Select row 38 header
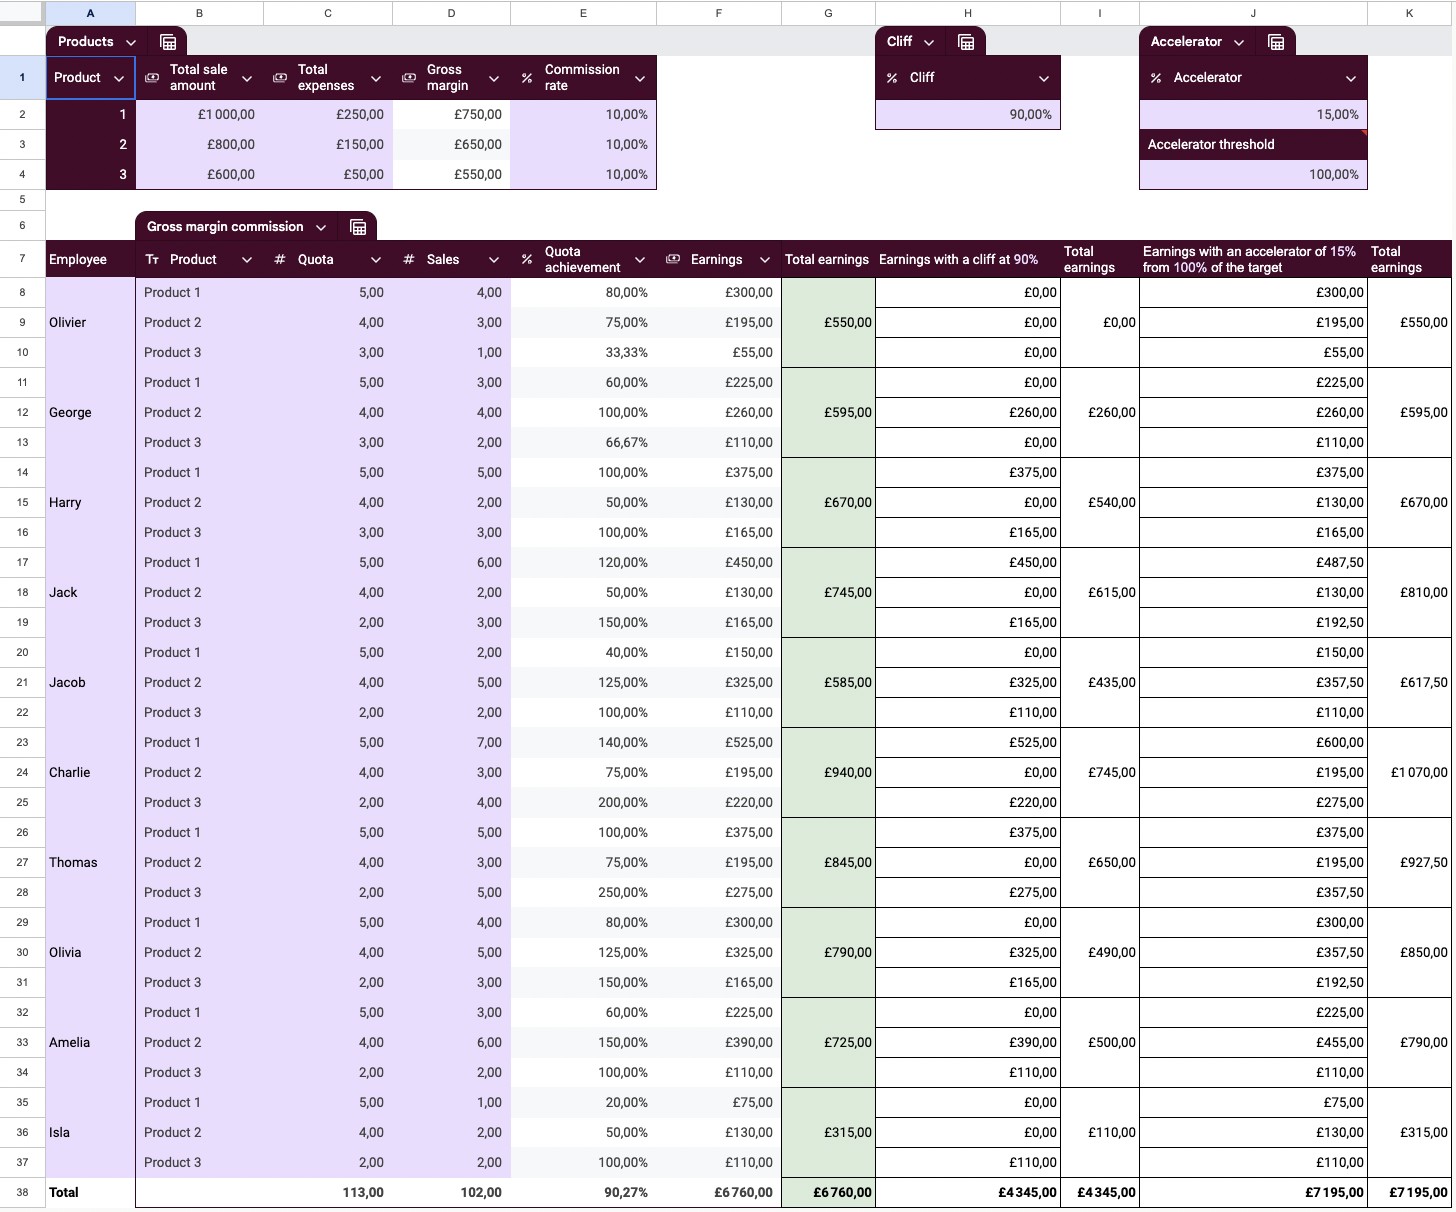 click(x=22, y=1192)
